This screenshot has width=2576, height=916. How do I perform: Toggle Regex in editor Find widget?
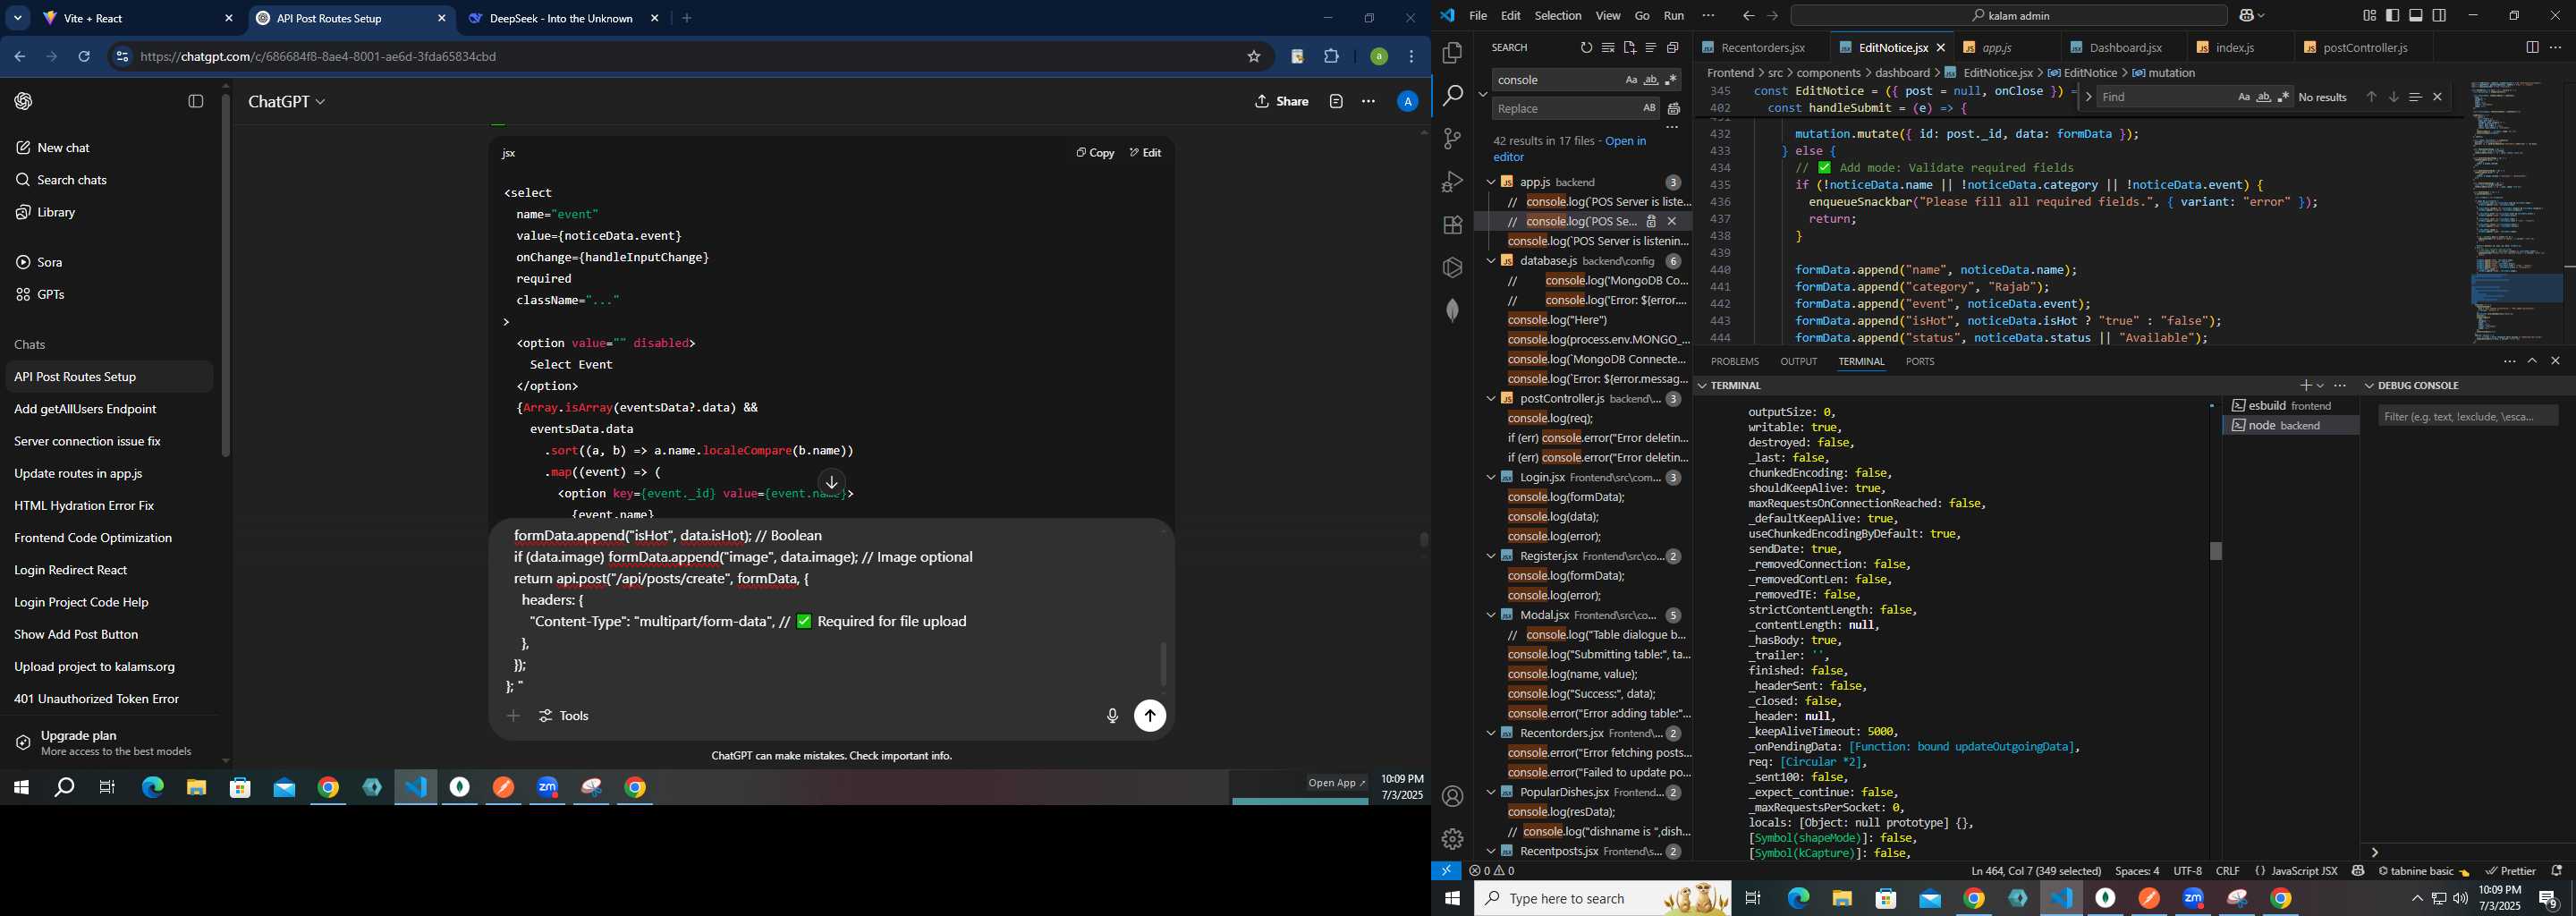(x=2283, y=97)
